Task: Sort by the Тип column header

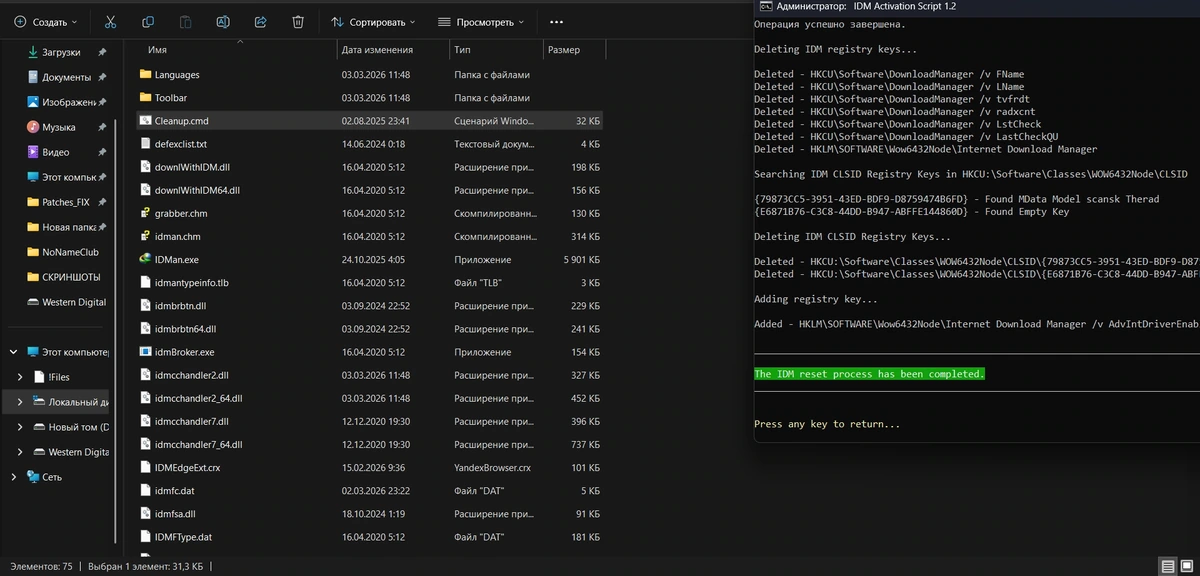Action: coord(495,49)
